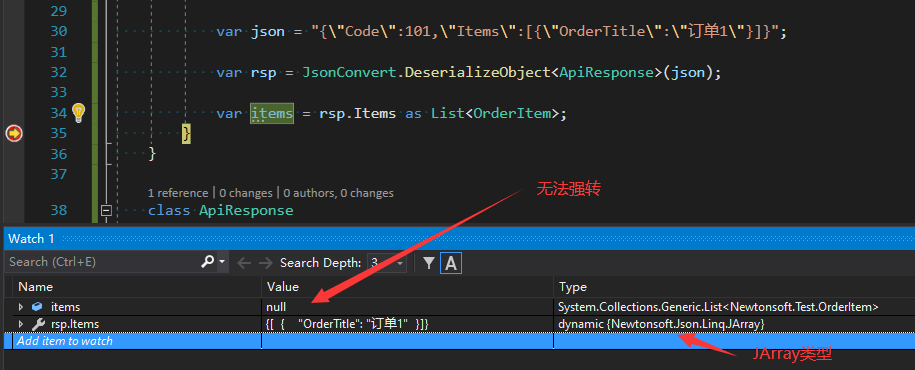
Task: Click the current statement arrow breakpoint on line 35
Action: click(x=14, y=134)
